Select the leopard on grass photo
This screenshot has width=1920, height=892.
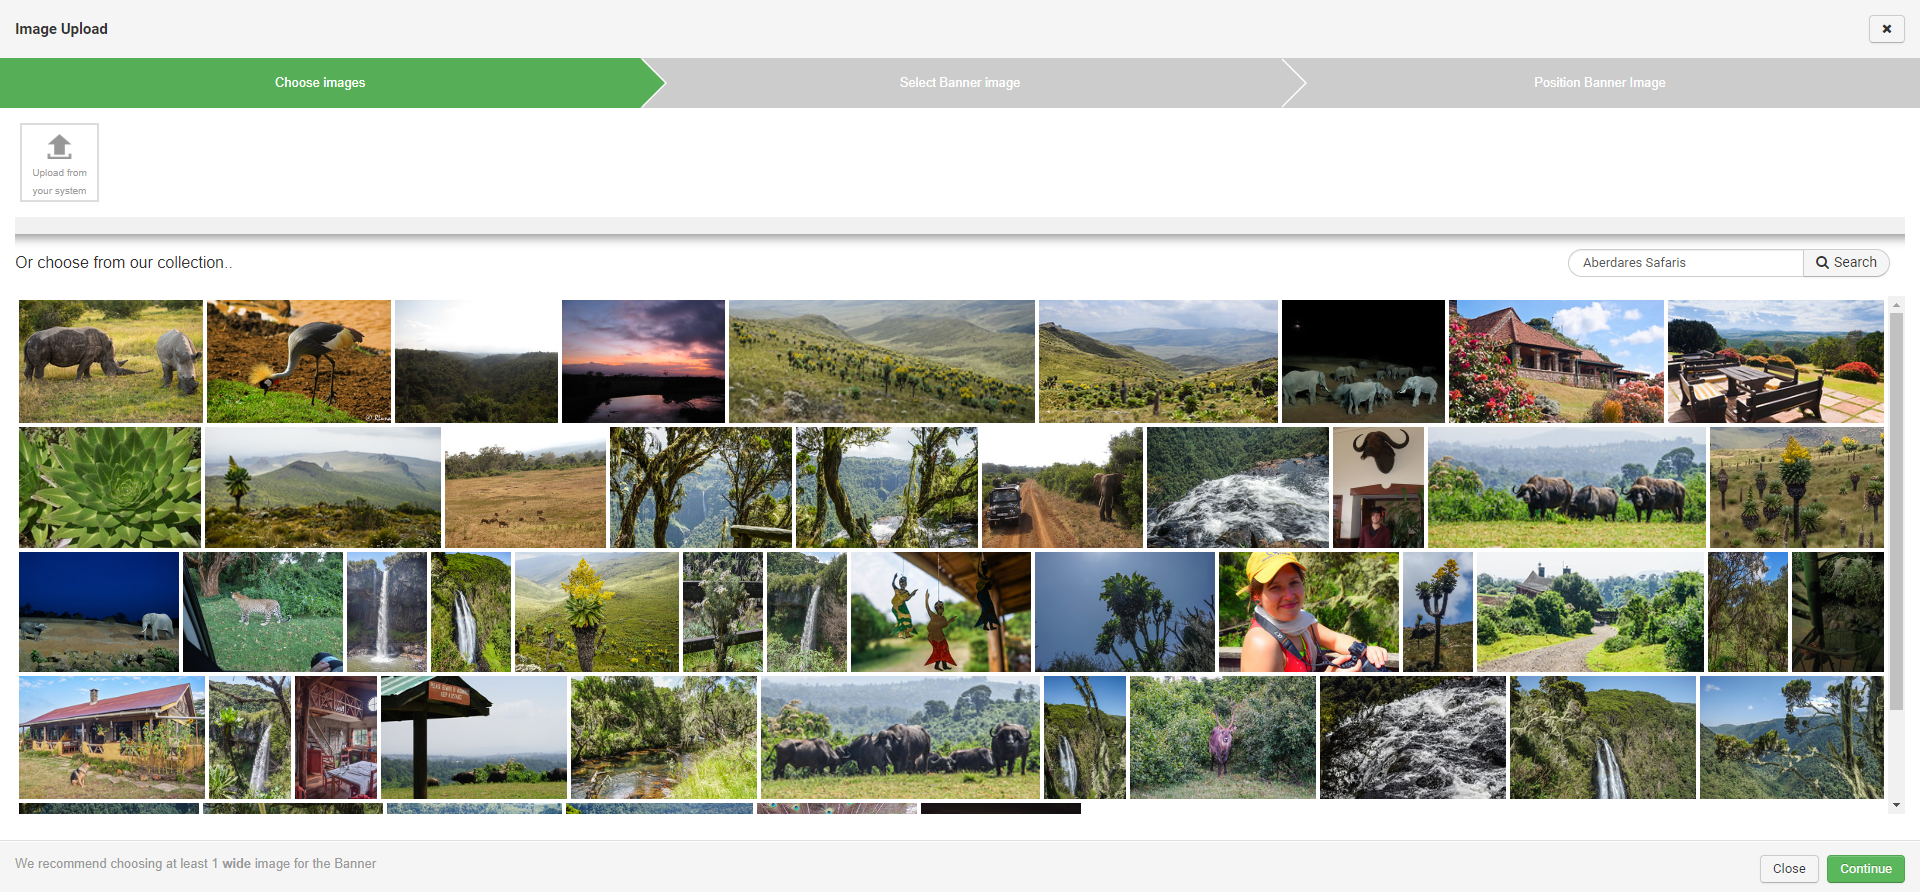pyautogui.click(x=262, y=611)
